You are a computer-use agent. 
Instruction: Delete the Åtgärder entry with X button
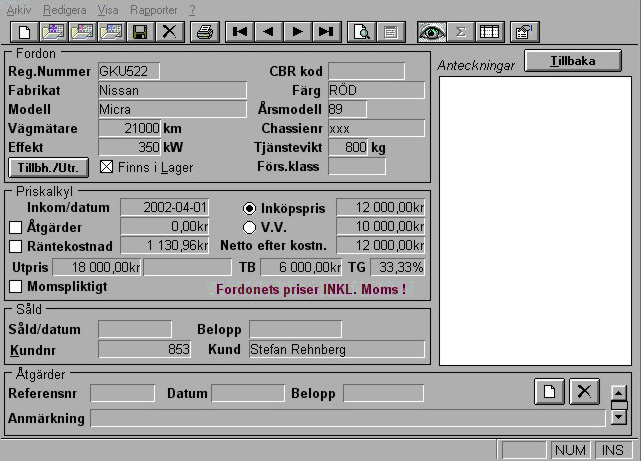click(x=583, y=392)
